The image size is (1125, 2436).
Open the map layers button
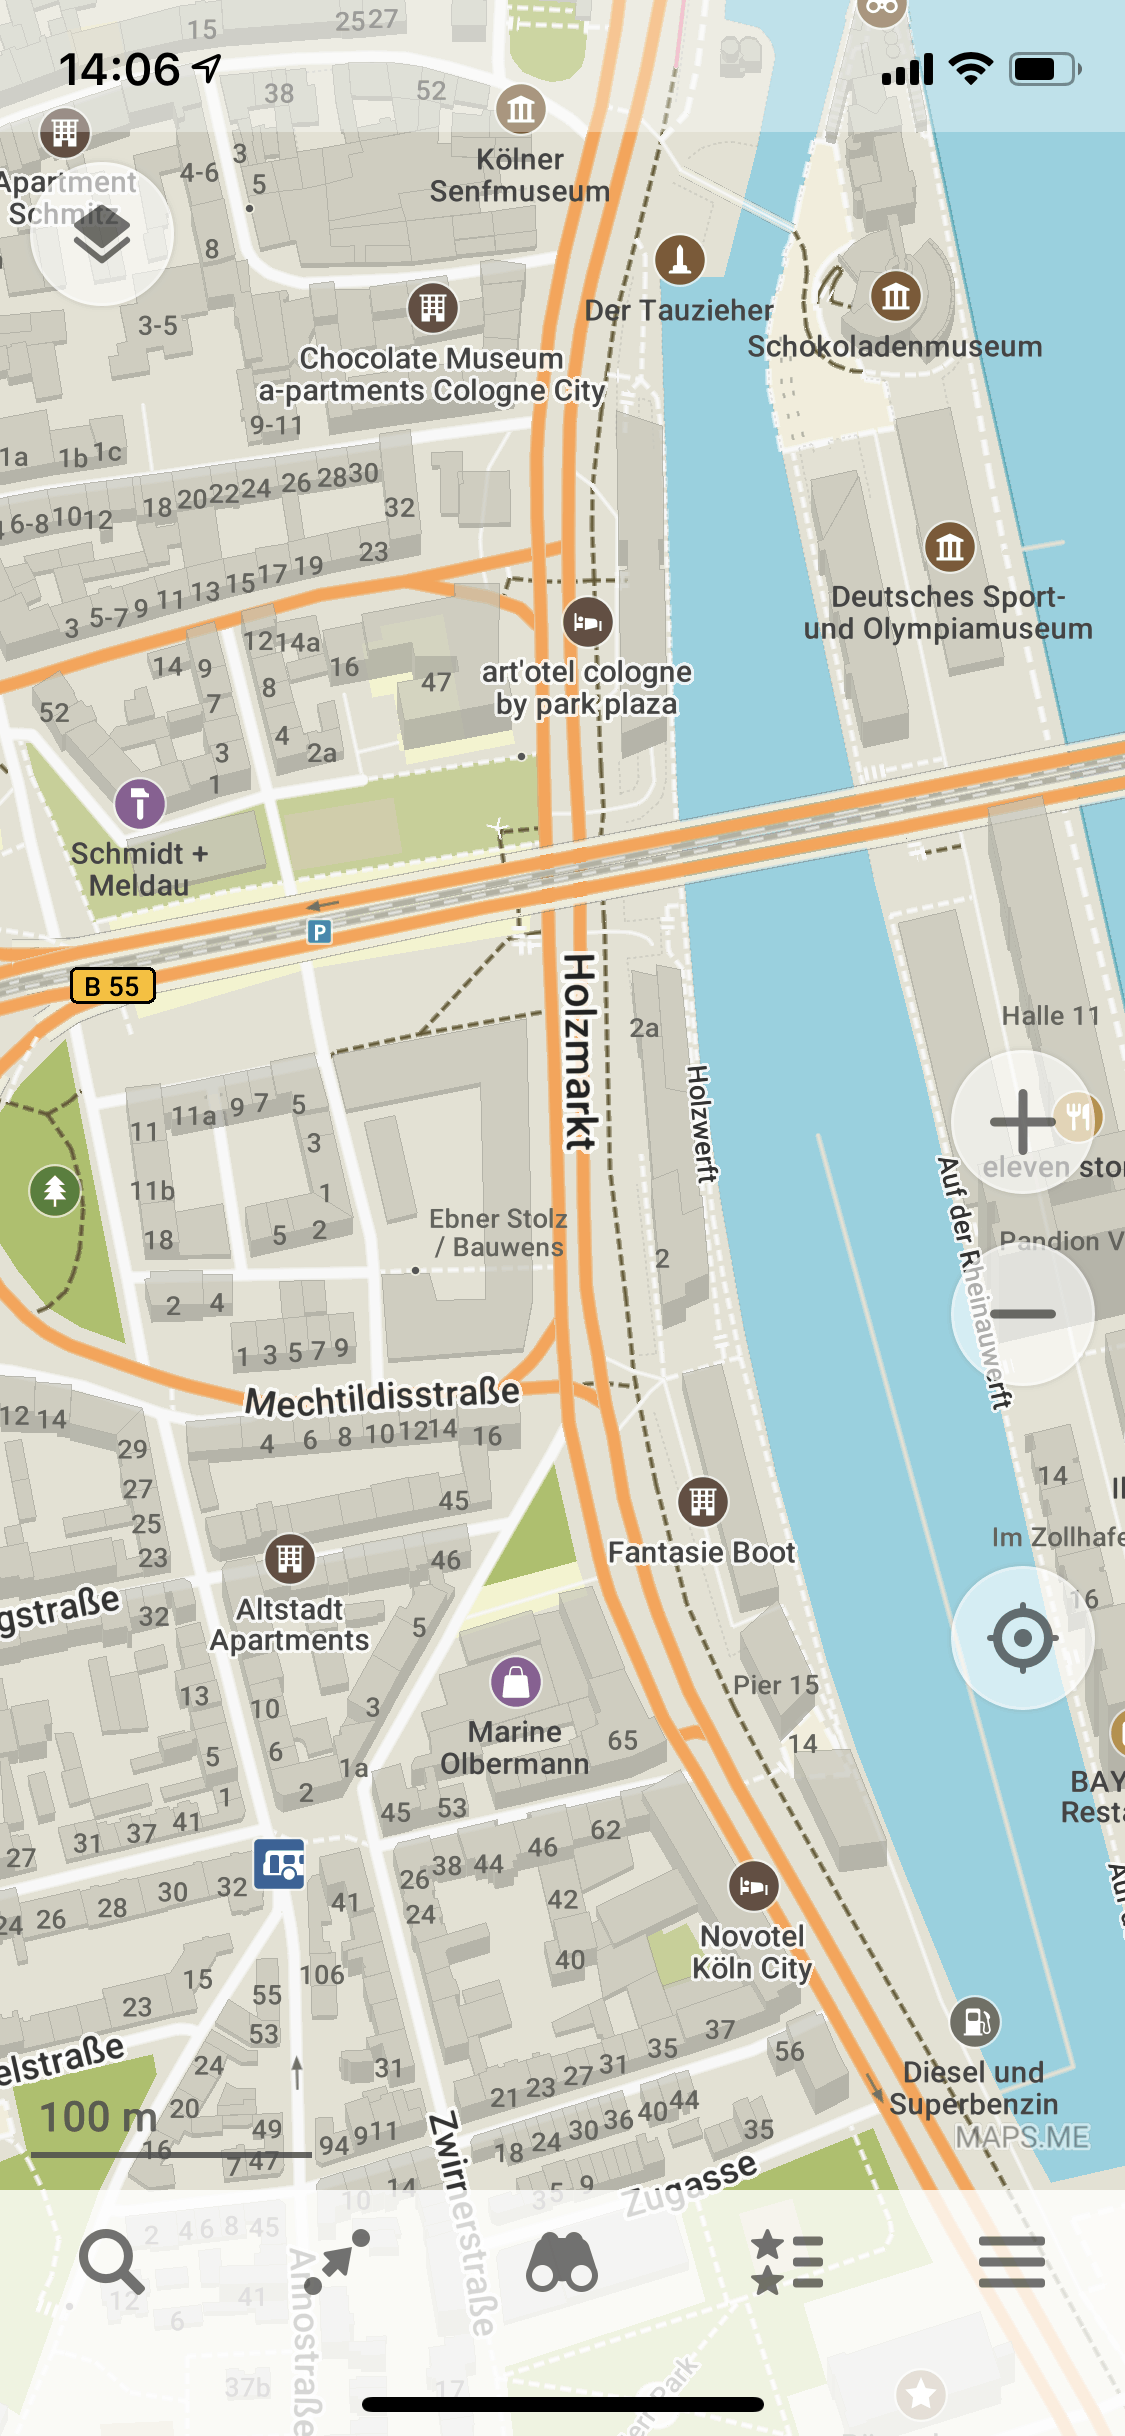[x=102, y=234]
